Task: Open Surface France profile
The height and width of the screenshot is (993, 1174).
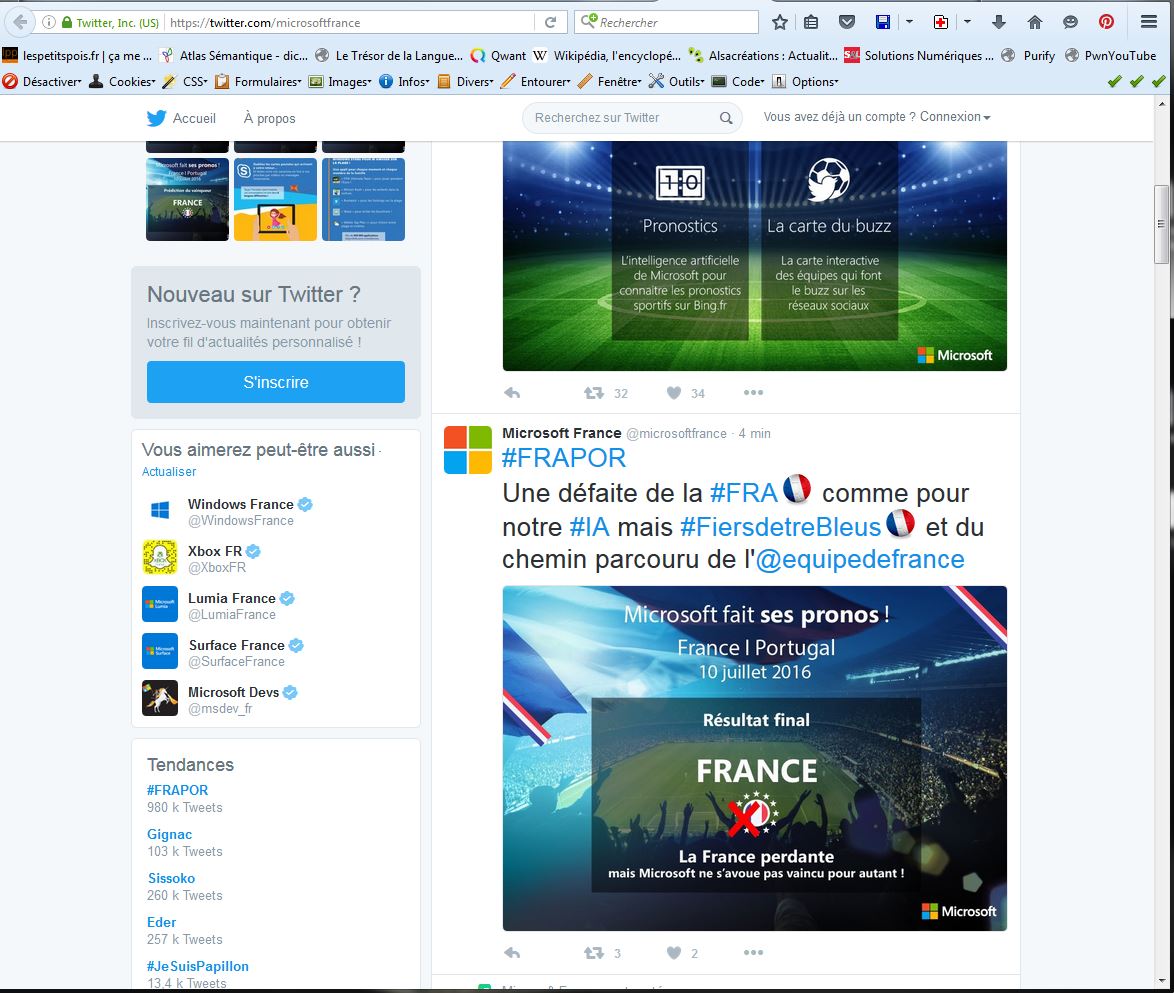Action: point(237,645)
